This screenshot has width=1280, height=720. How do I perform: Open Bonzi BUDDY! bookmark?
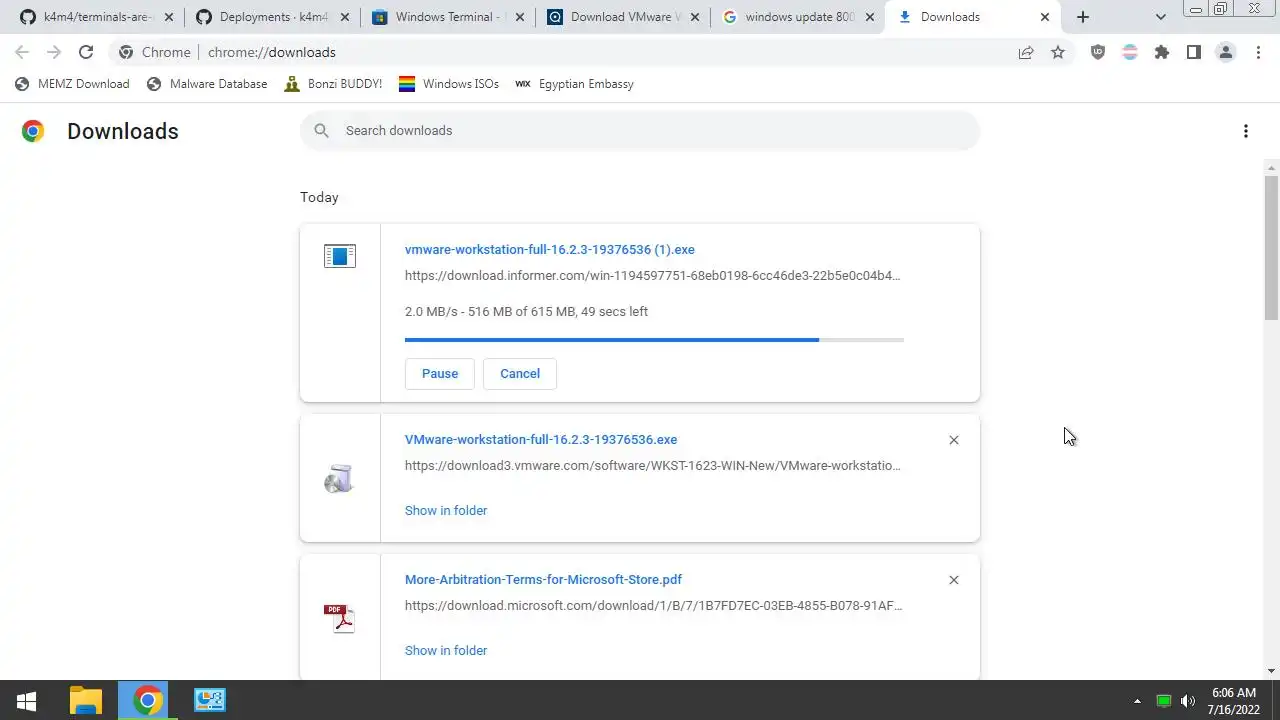click(x=333, y=84)
